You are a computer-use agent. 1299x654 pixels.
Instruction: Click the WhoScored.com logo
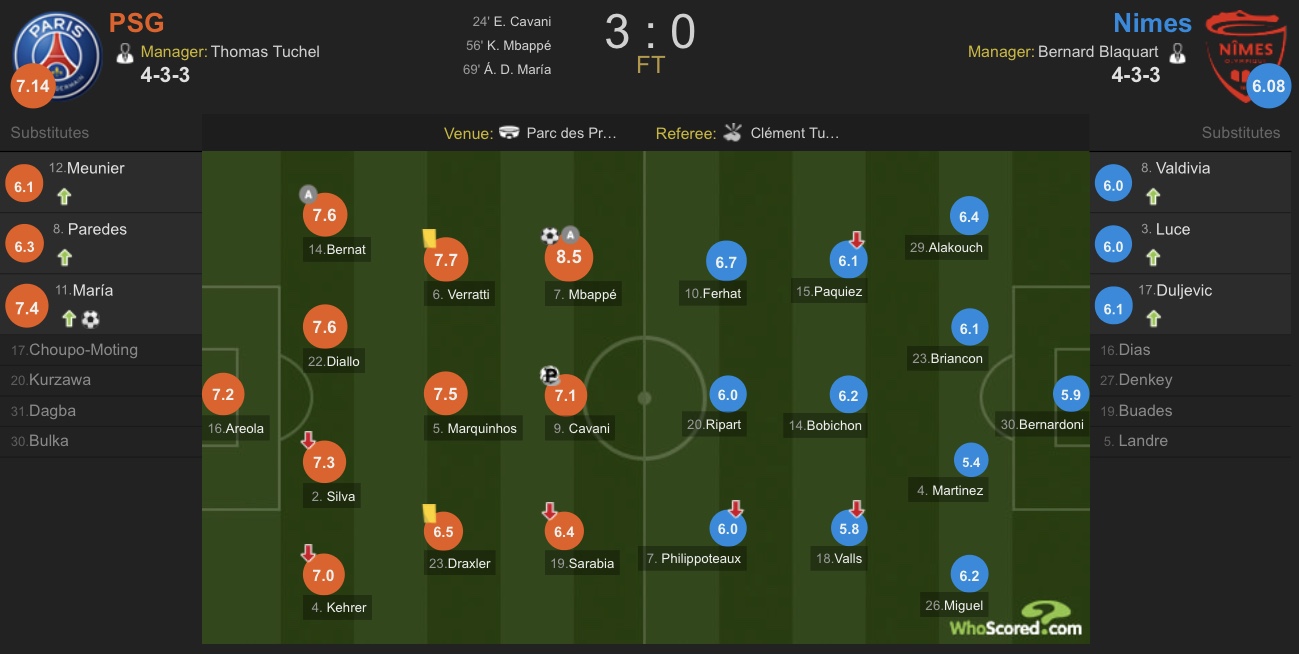tap(1016, 620)
